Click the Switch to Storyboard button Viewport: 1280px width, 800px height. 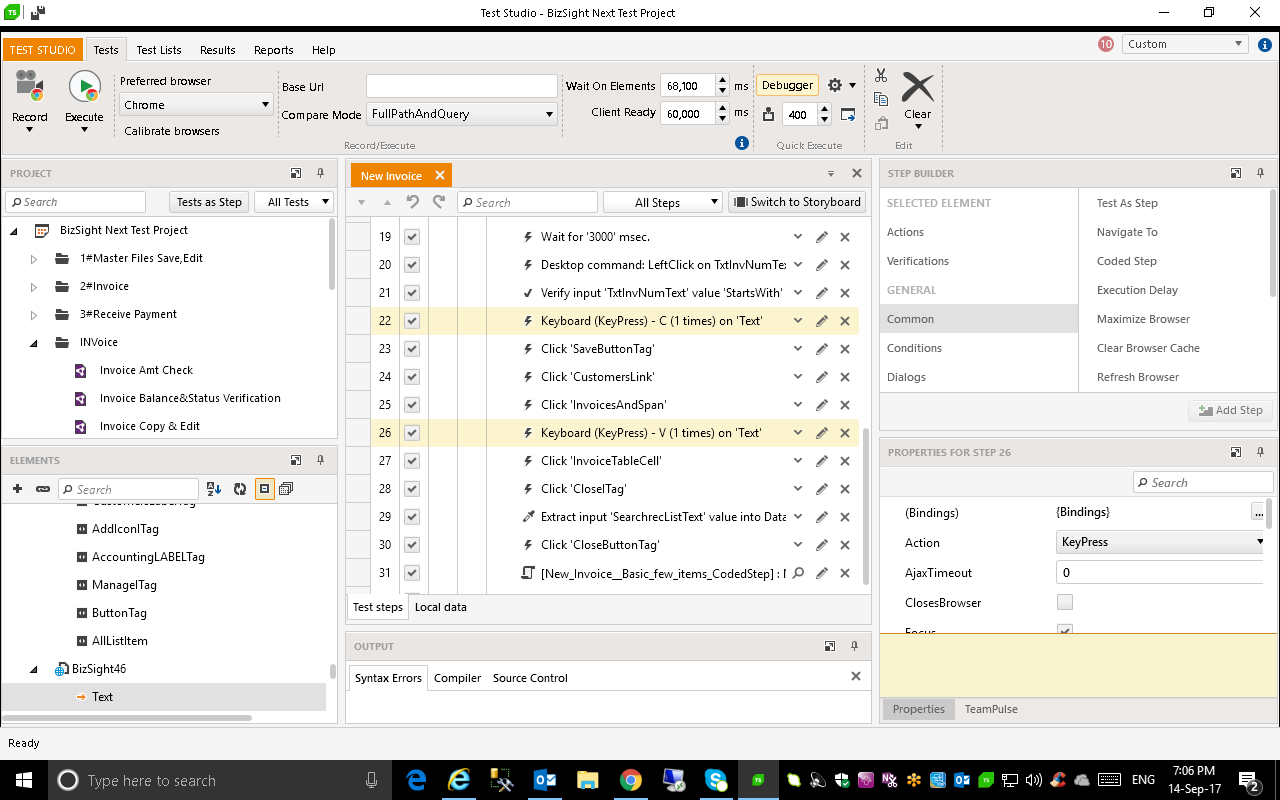coord(797,202)
